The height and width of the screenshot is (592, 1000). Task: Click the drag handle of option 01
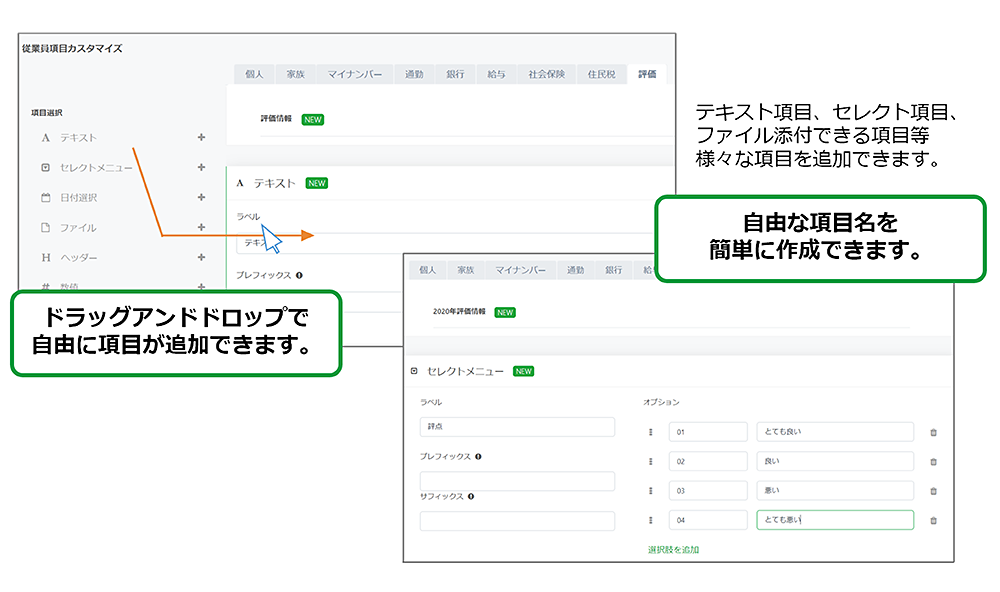pyautogui.click(x=650, y=432)
